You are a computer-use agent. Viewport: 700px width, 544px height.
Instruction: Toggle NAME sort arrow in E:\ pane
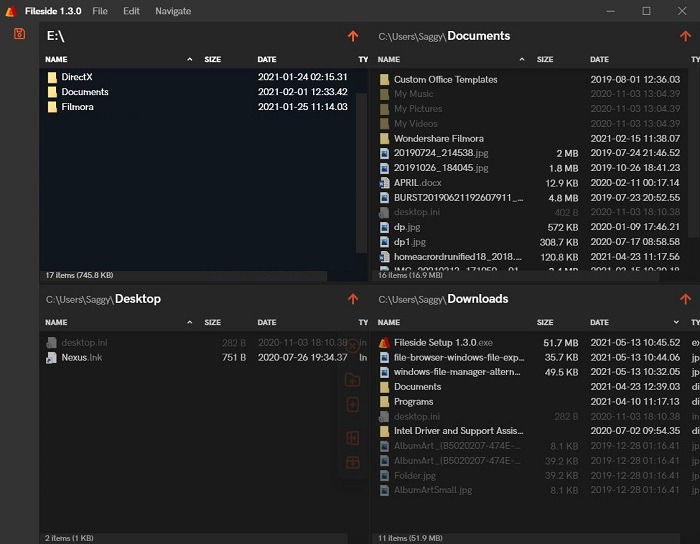tap(190, 59)
